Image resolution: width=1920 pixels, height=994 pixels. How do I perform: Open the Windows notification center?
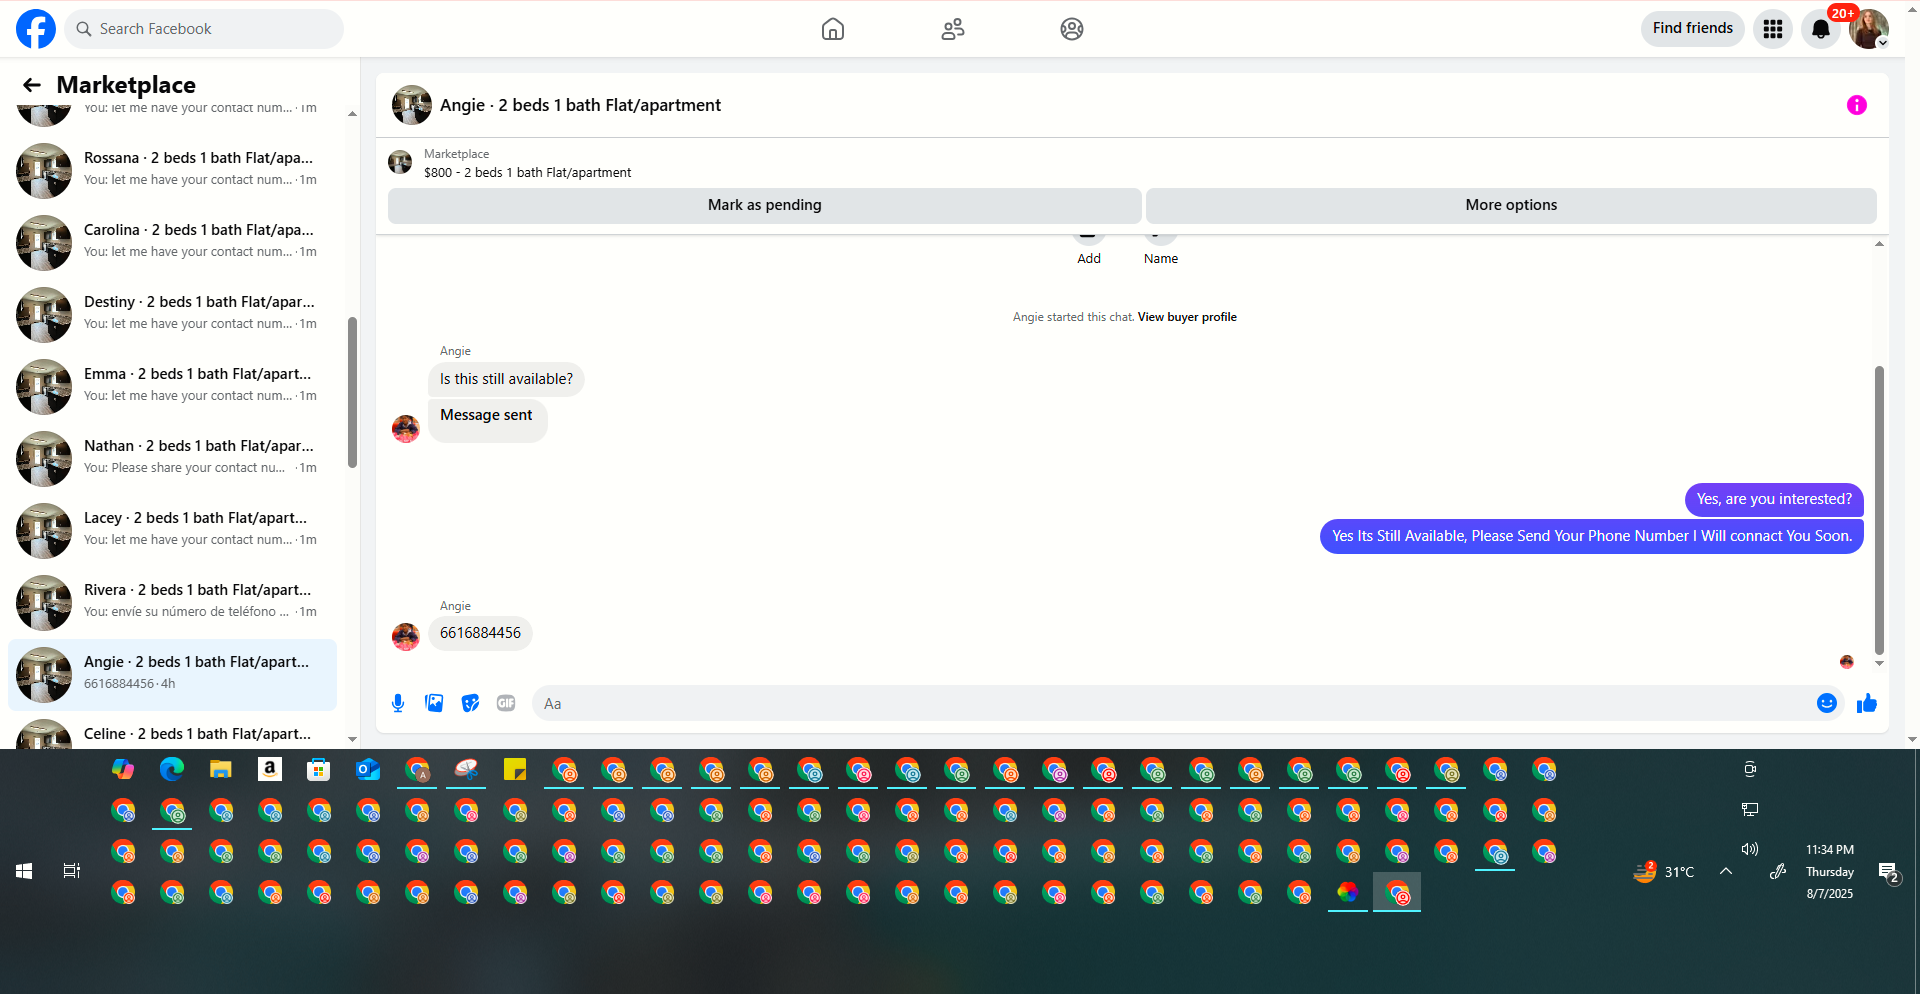coord(1889,872)
